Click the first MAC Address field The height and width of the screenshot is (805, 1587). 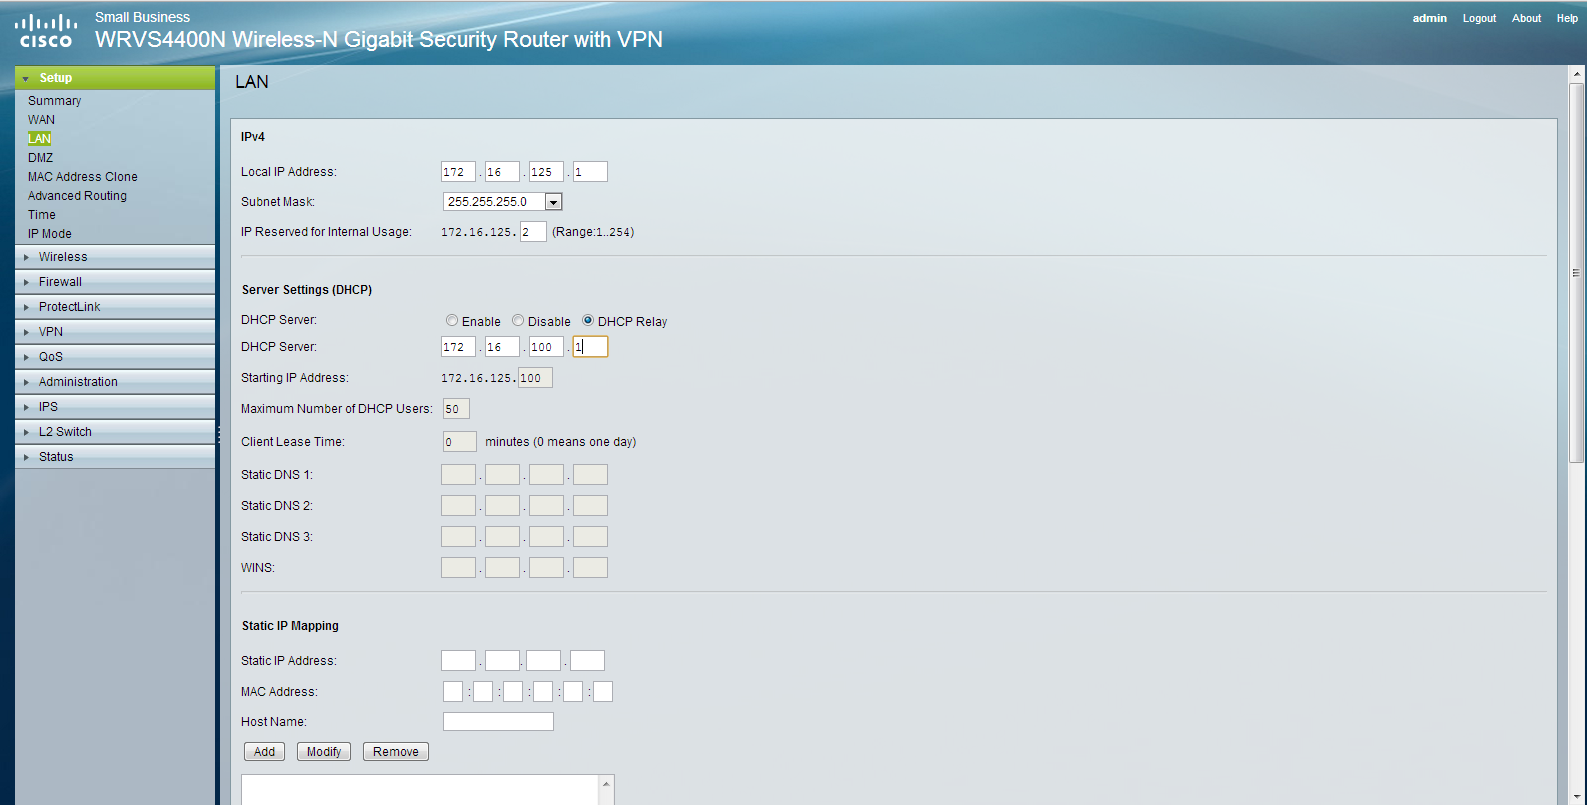pyautogui.click(x=453, y=692)
